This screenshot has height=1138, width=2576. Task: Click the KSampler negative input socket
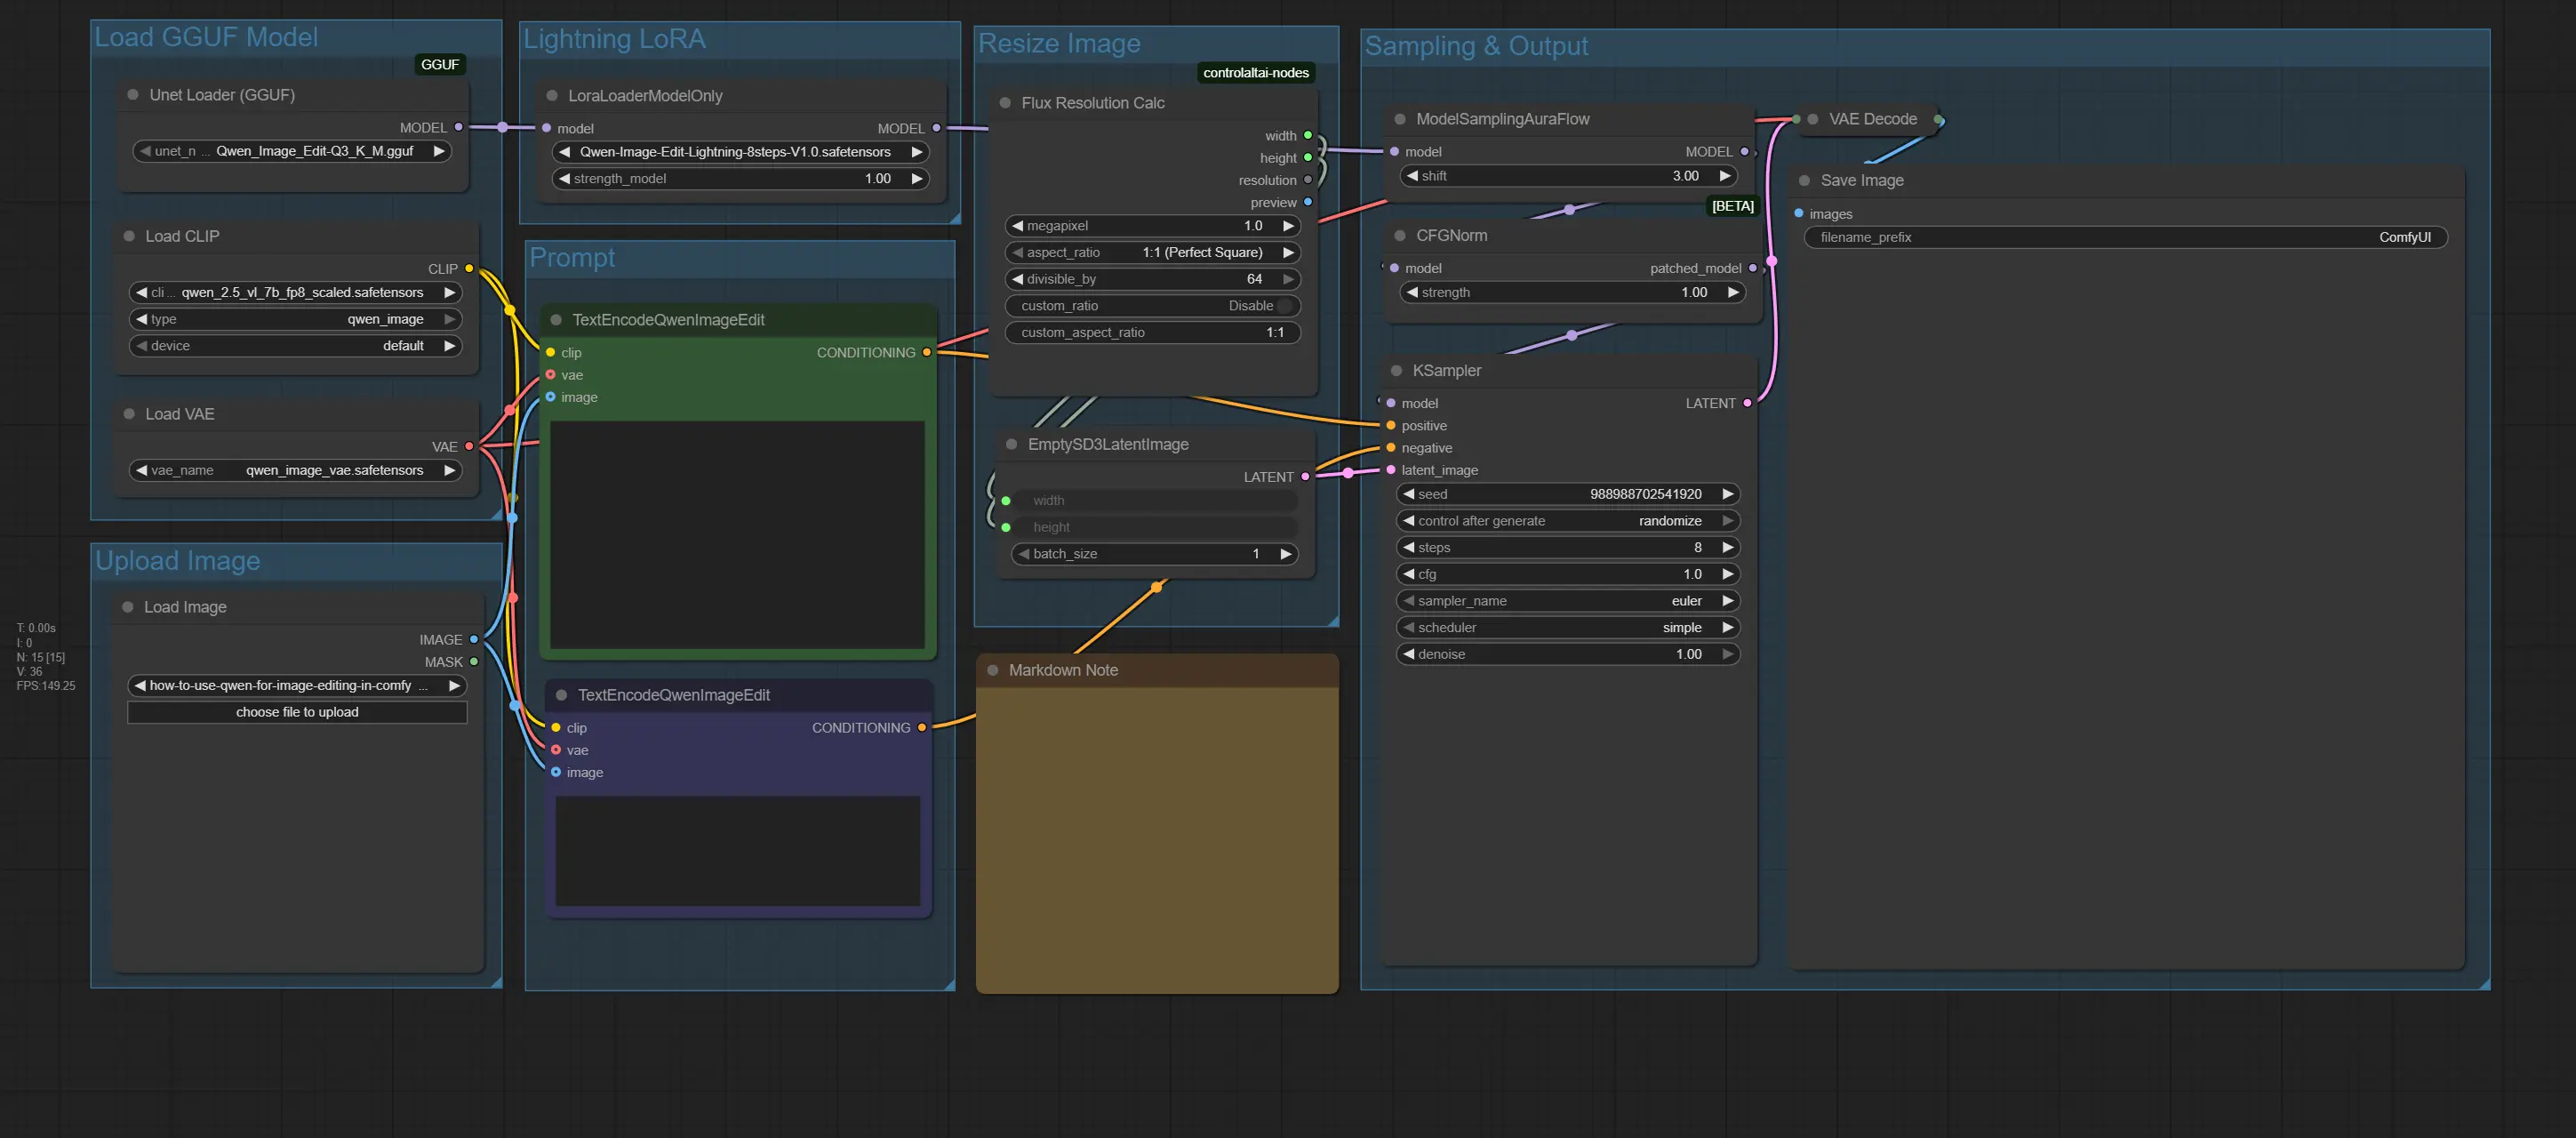pyautogui.click(x=1390, y=447)
